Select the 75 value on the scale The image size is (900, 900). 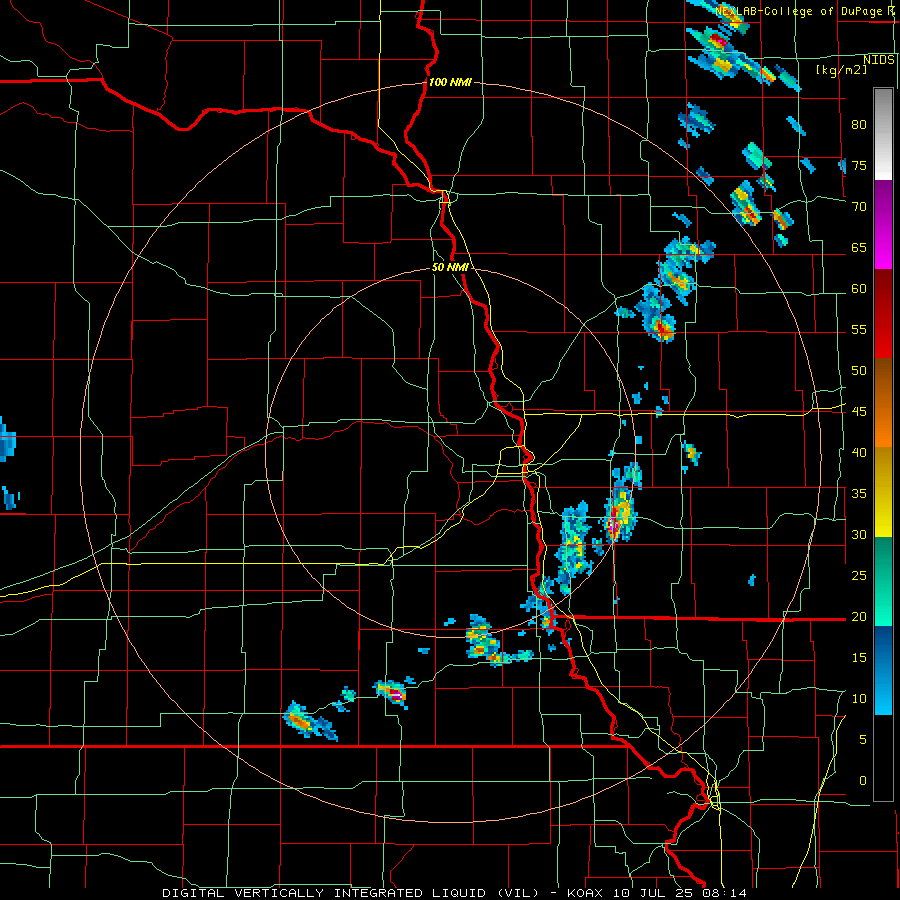click(859, 165)
